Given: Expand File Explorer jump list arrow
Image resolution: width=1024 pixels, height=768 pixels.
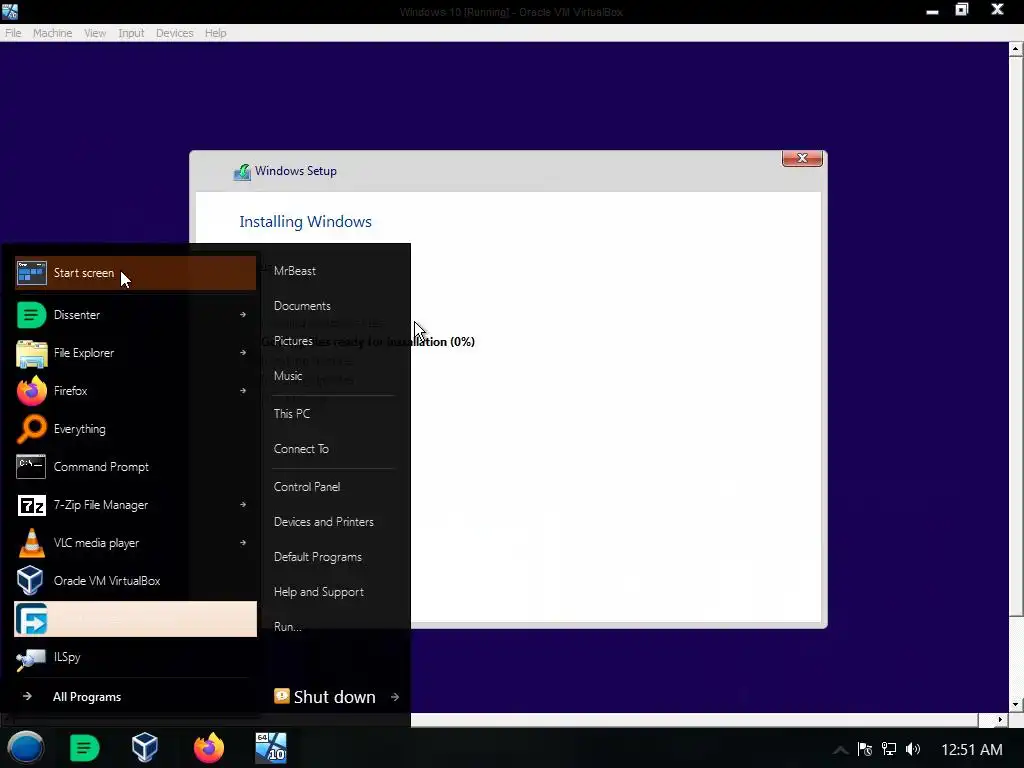Looking at the screenshot, I should coord(243,353).
